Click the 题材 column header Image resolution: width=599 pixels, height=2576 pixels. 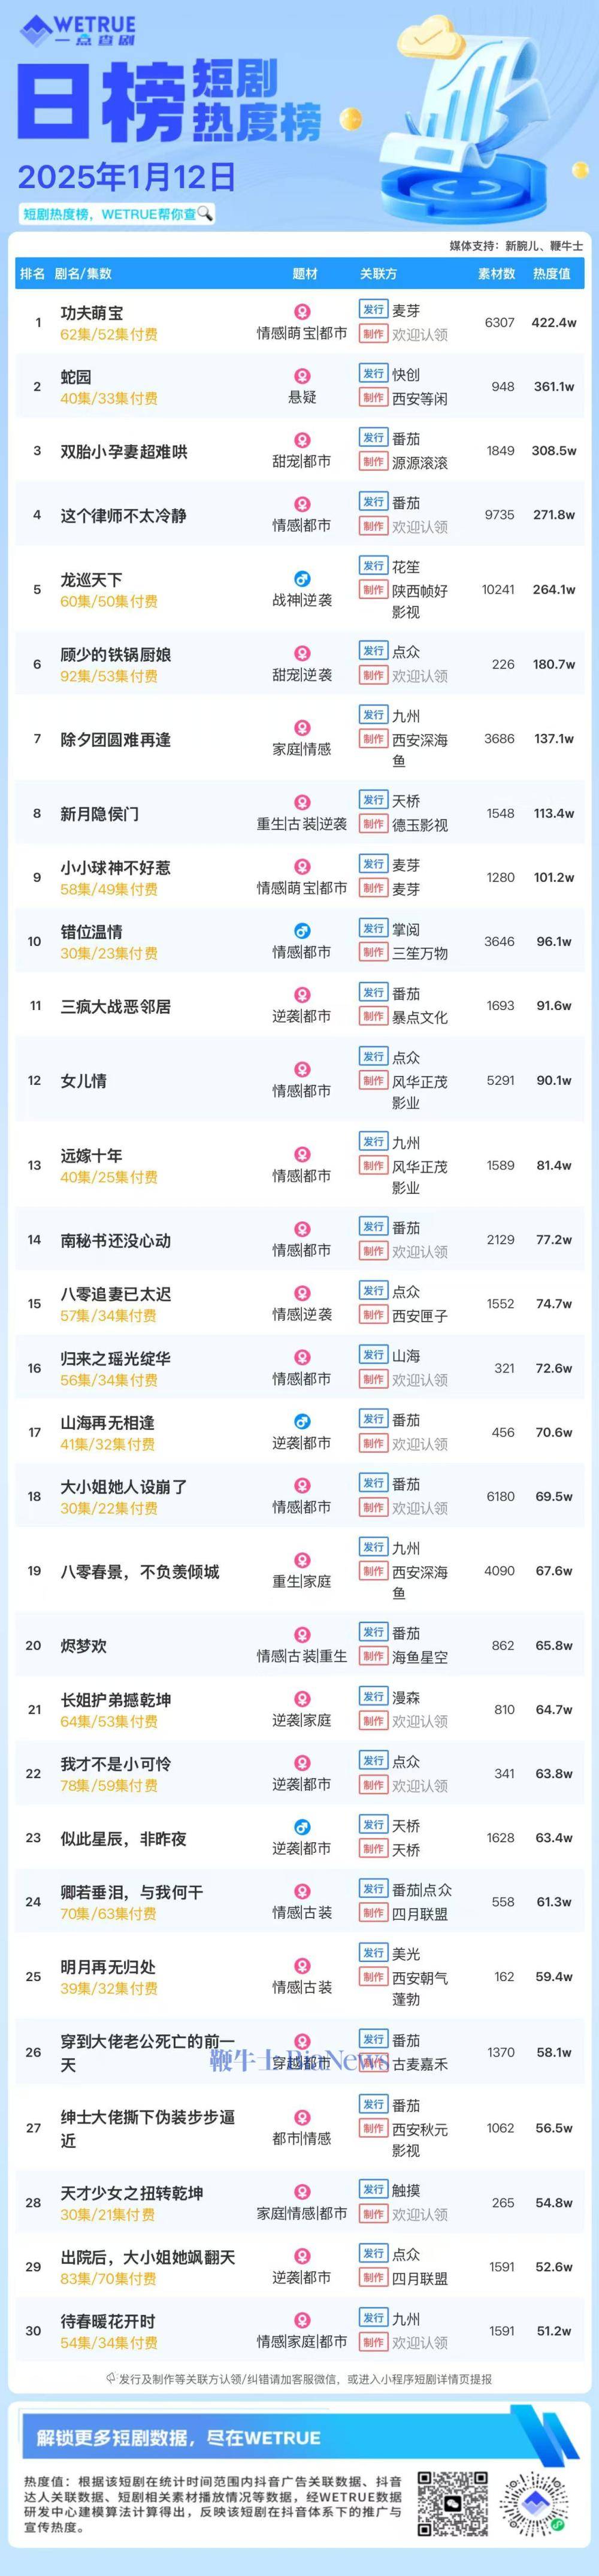coord(305,273)
